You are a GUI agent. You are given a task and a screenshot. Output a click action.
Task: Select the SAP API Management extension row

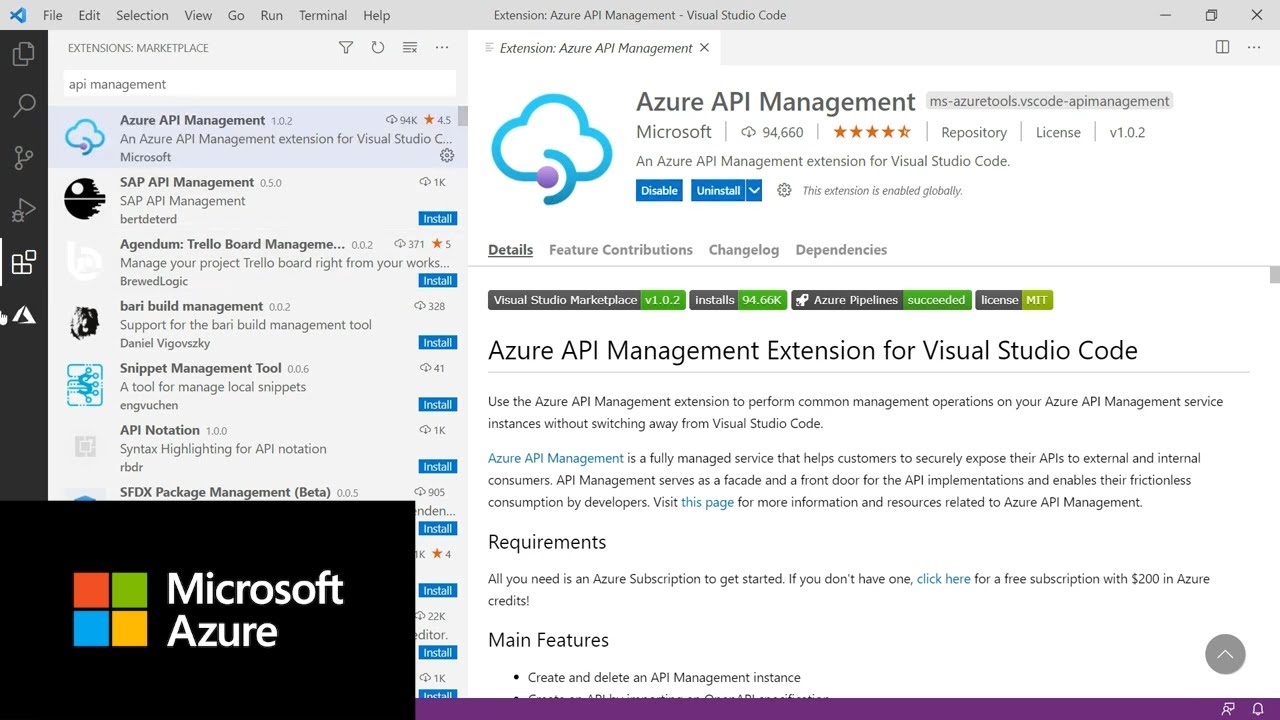258,200
